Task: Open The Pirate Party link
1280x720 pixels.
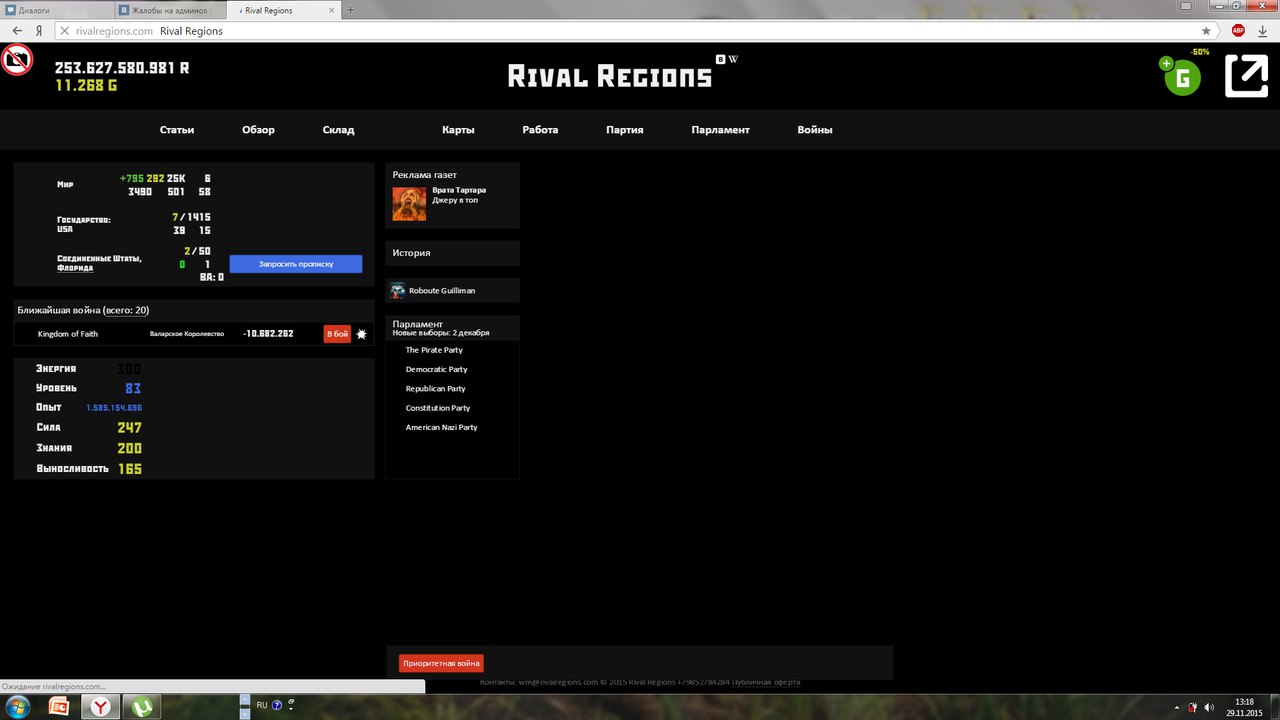Action: point(434,350)
